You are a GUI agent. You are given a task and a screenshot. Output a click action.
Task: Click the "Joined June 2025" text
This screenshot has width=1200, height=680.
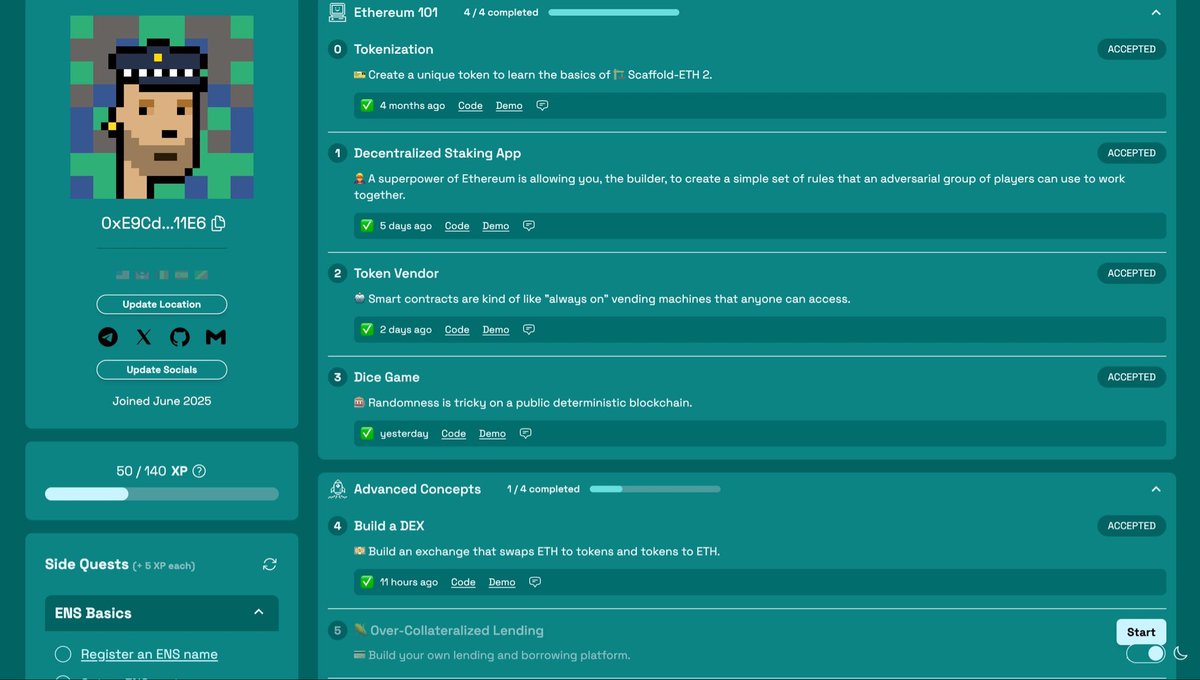(x=162, y=401)
